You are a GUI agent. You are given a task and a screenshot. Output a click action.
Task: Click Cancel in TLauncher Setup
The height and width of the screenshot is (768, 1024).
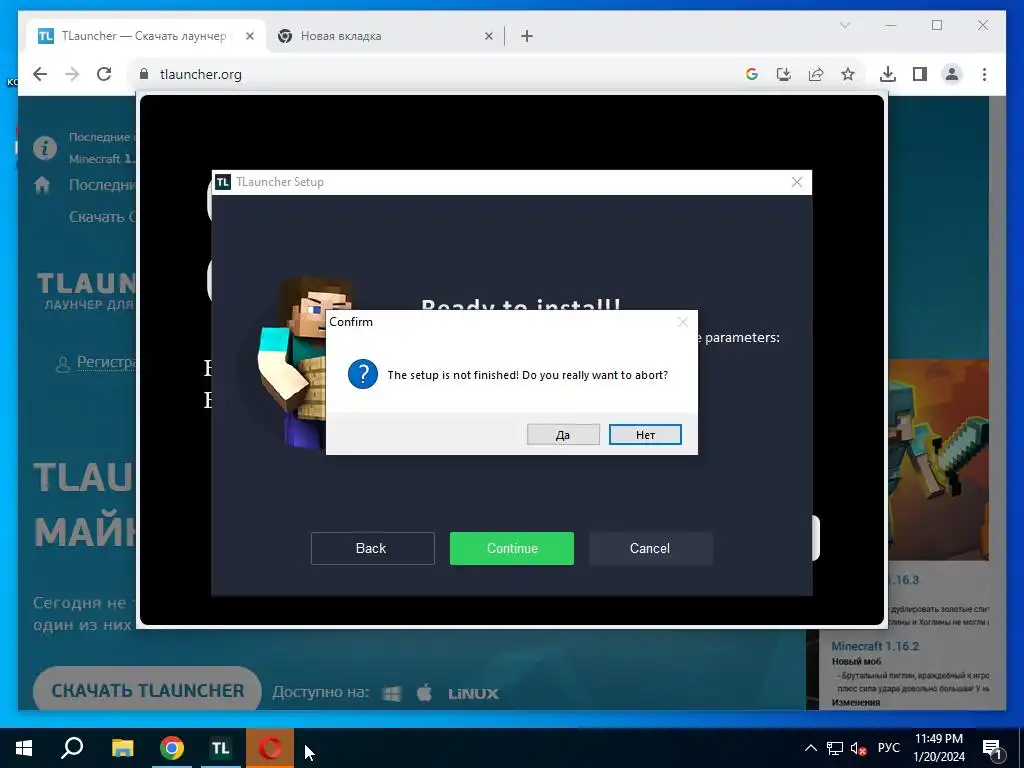tap(650, 548)
